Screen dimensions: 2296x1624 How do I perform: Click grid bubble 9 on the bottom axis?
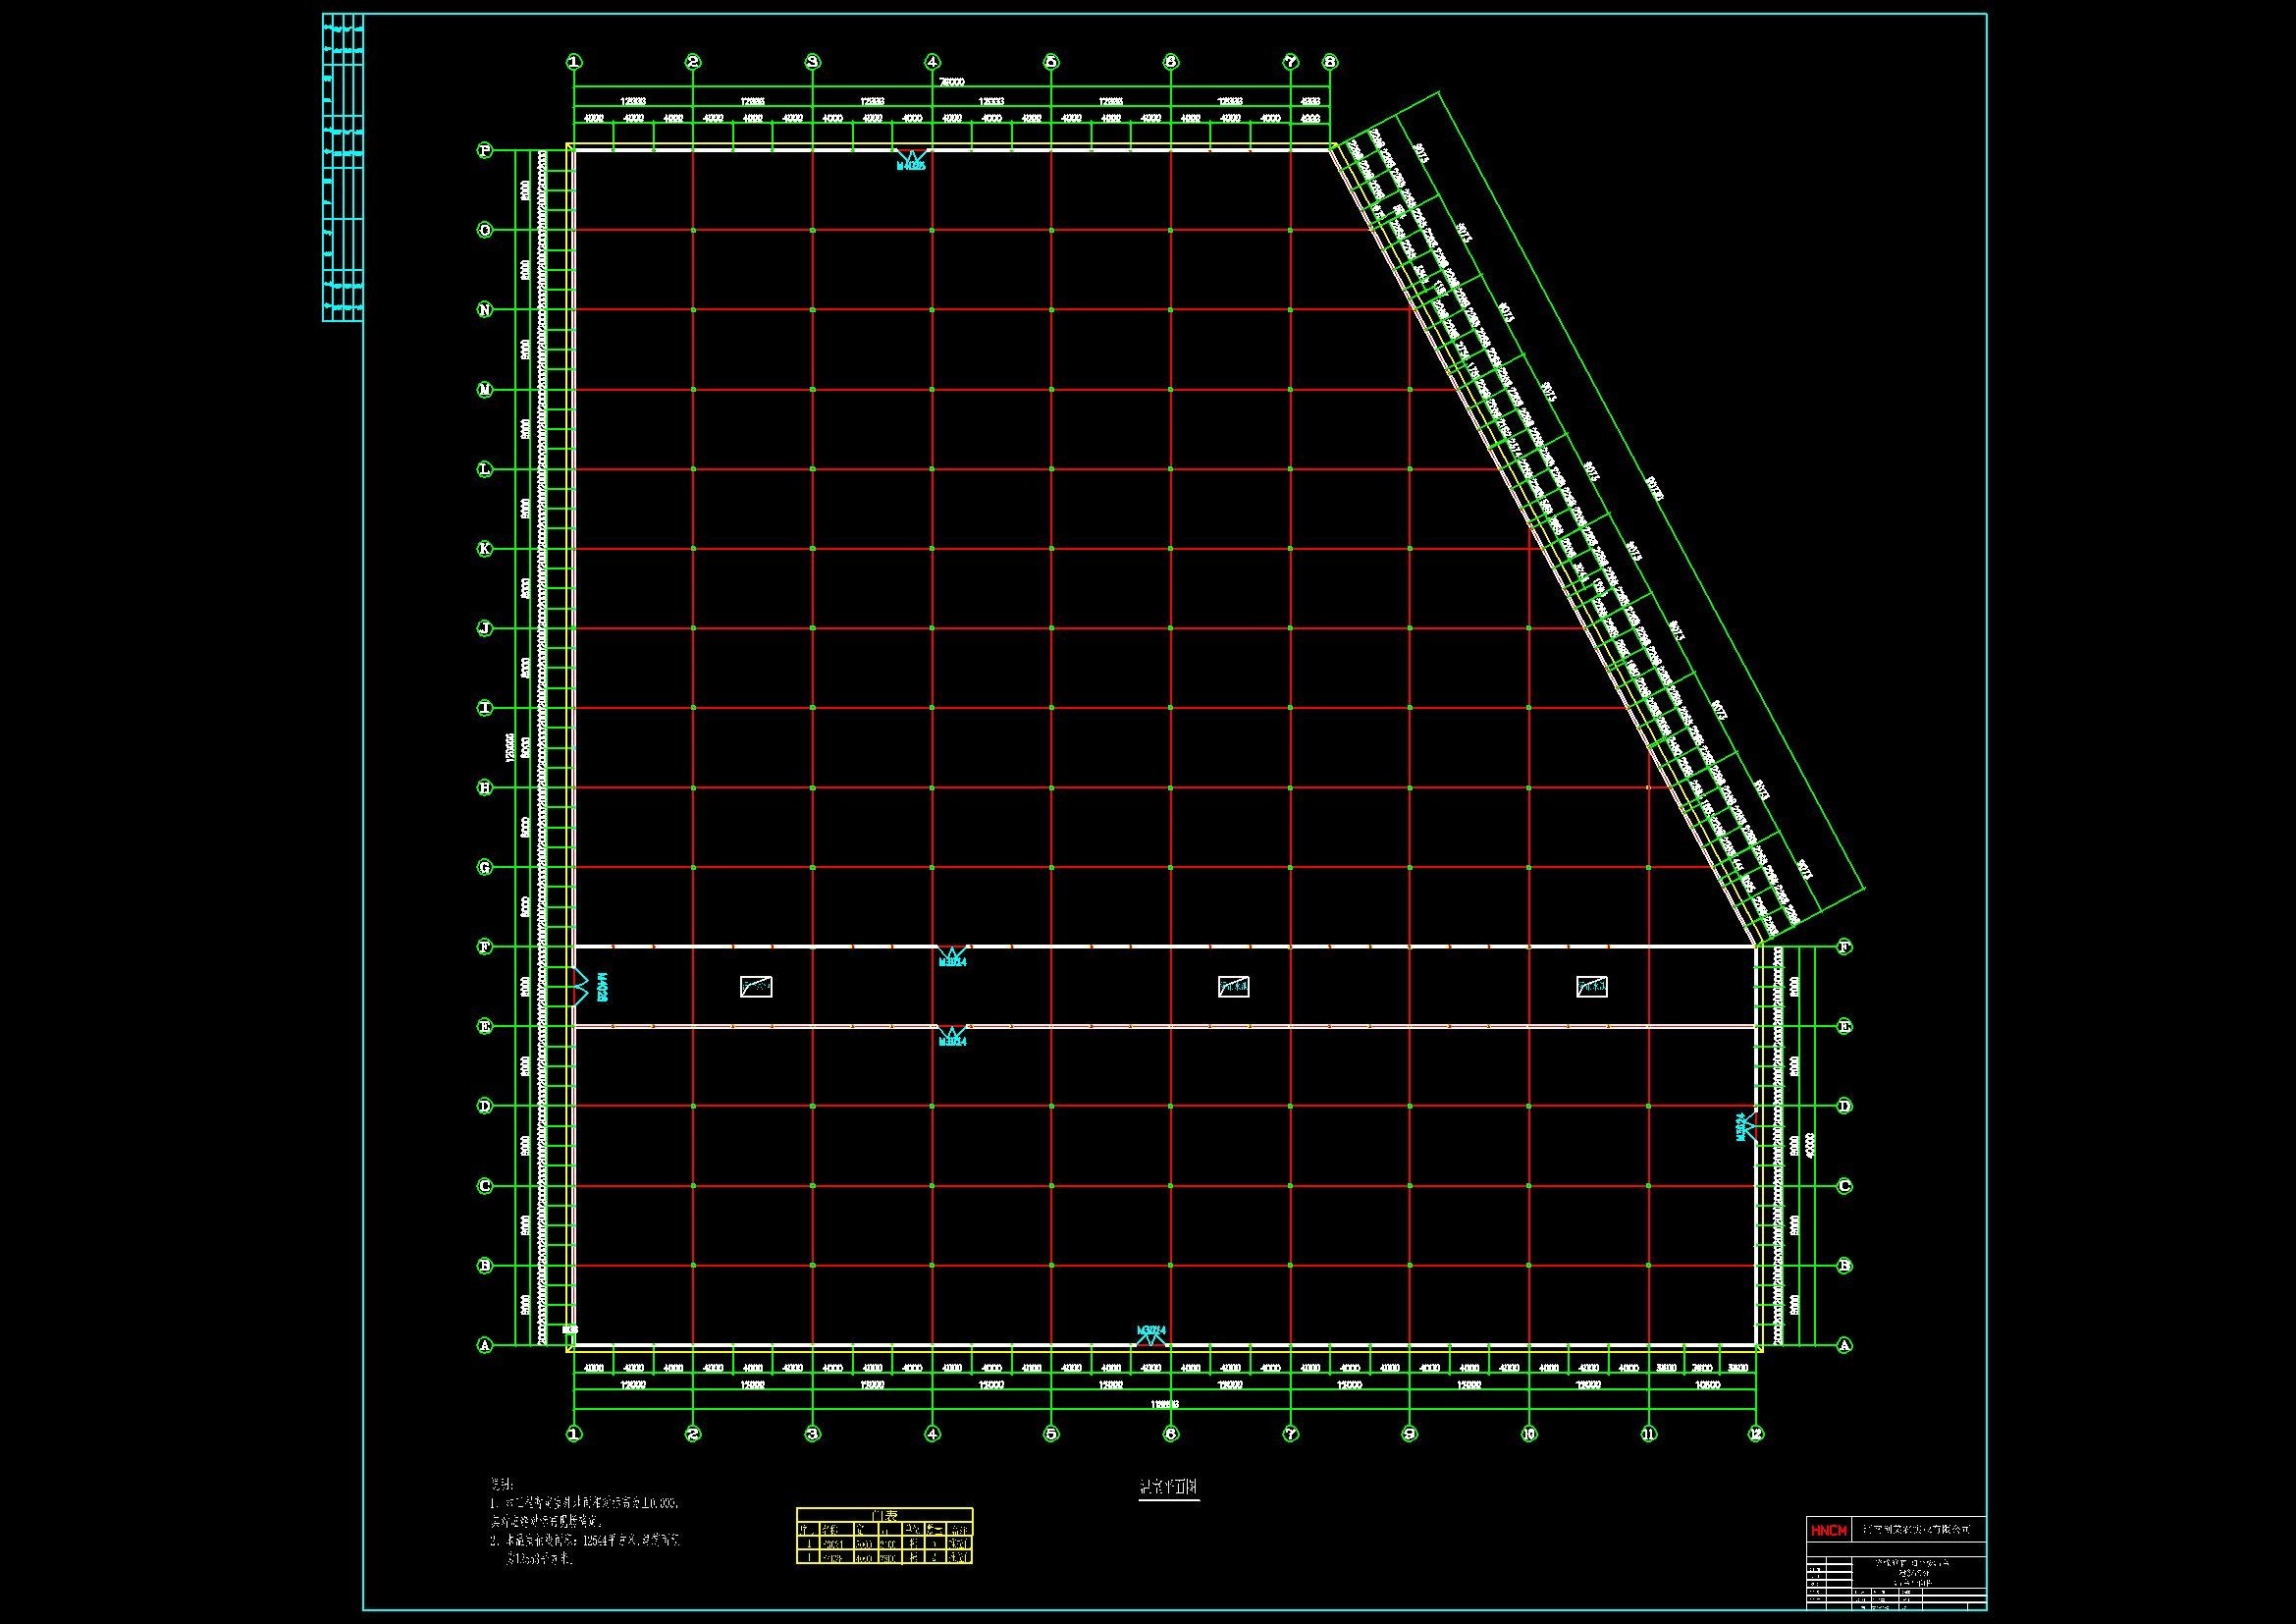(1410, 1434)
